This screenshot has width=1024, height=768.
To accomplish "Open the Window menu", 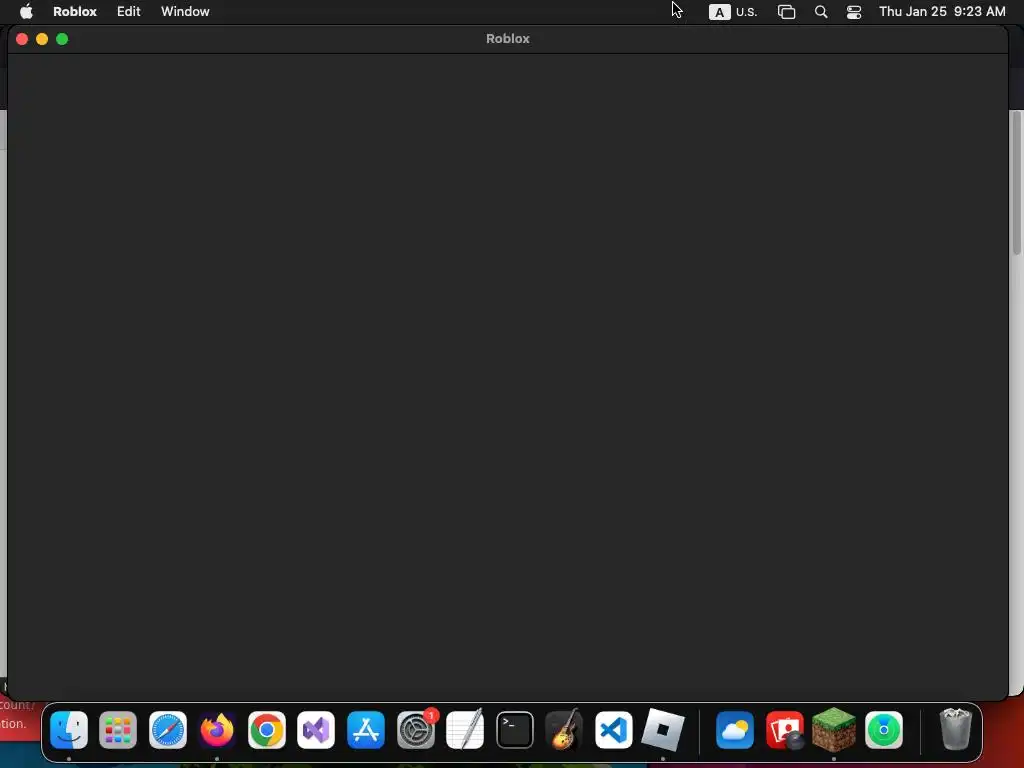I will point(185,12).
